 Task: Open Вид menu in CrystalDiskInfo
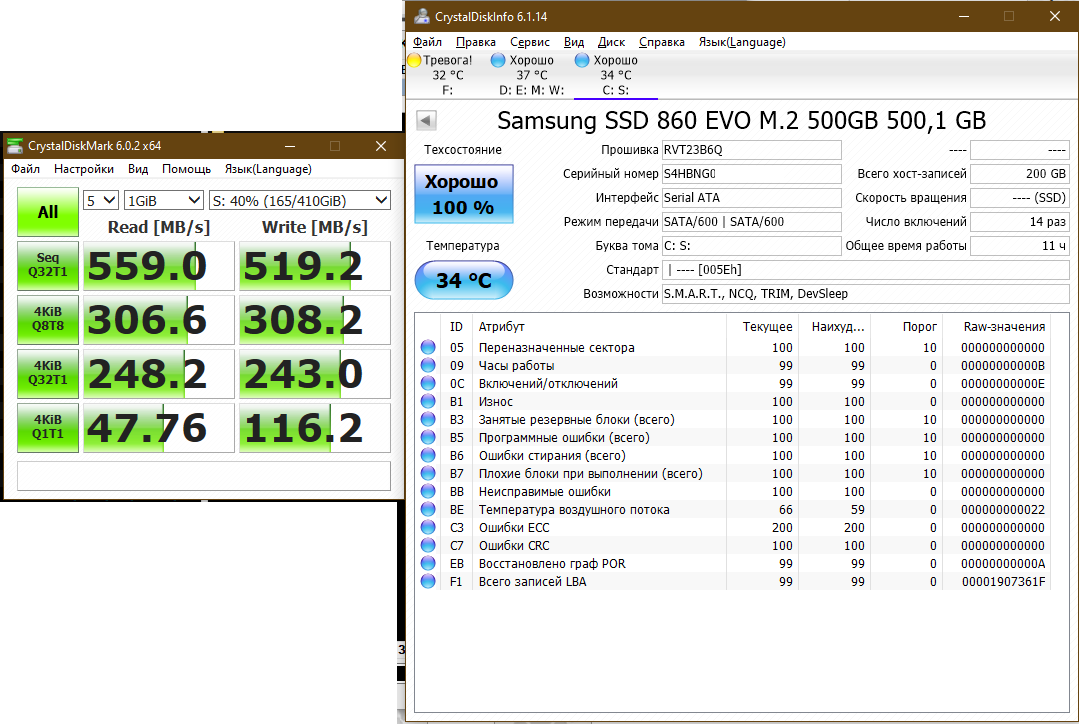574,42
